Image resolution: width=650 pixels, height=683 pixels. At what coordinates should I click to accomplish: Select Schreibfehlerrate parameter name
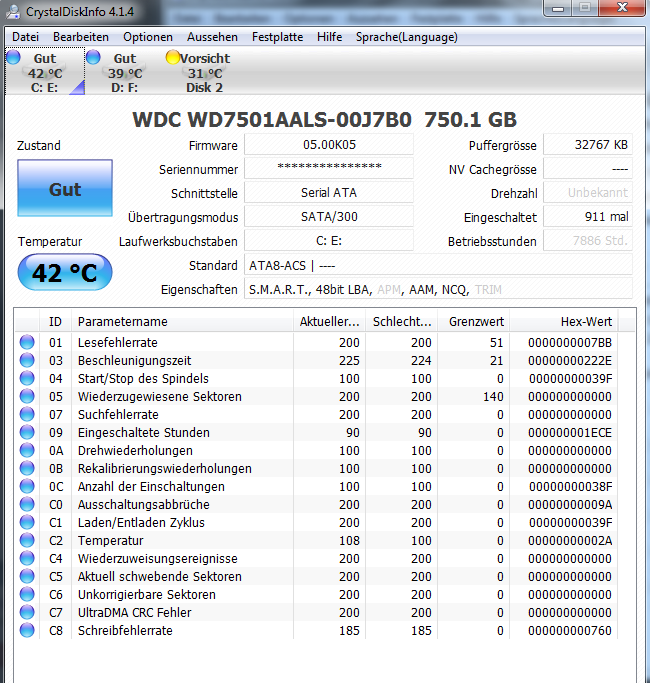(125, 630)
